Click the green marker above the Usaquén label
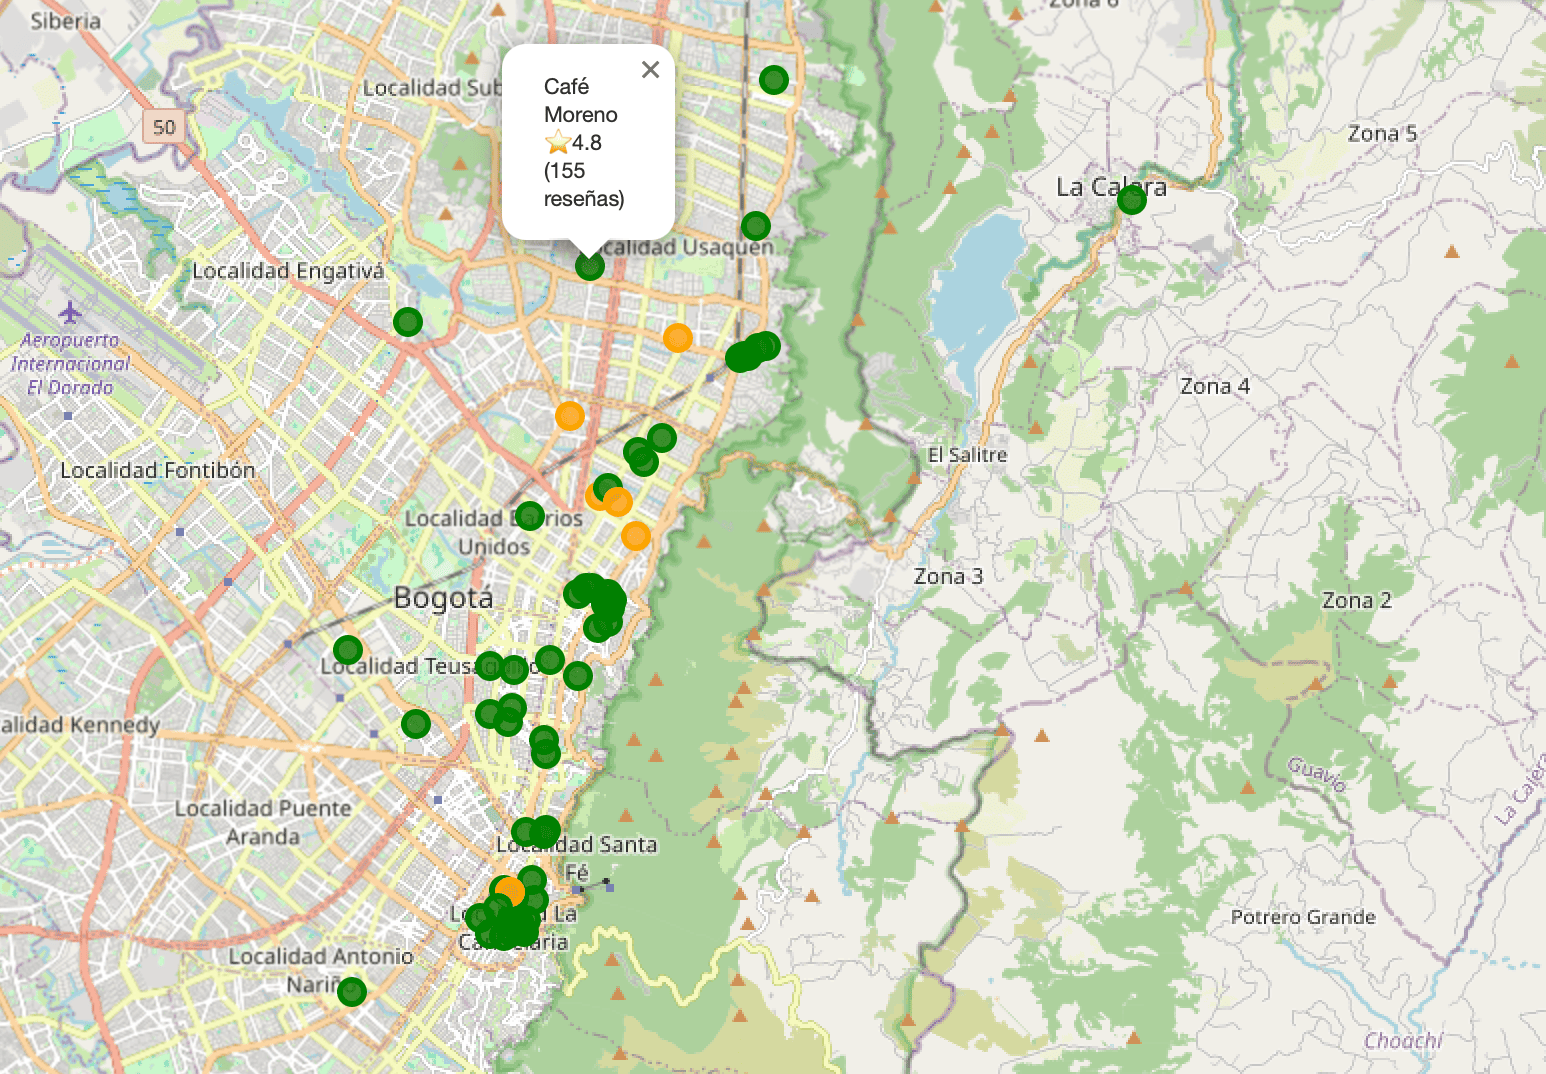The image size is (1546, 1074). tap(756, 226)
